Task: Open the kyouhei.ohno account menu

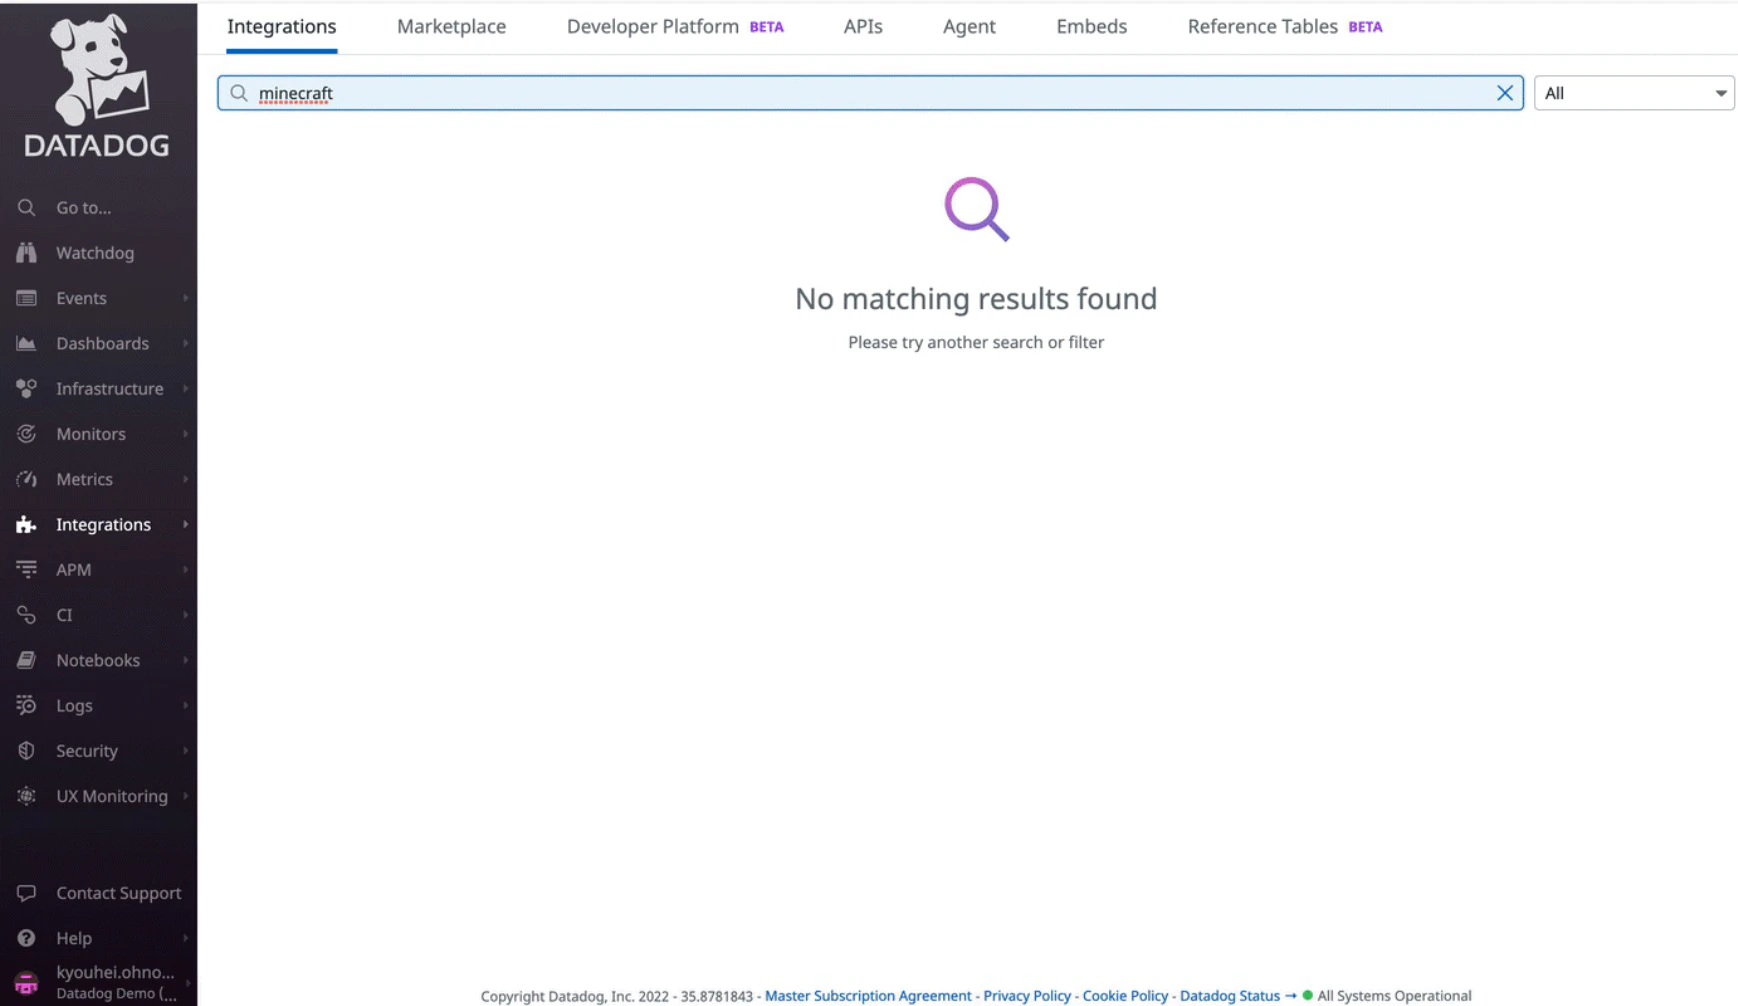Action: [x=98, y=983]
